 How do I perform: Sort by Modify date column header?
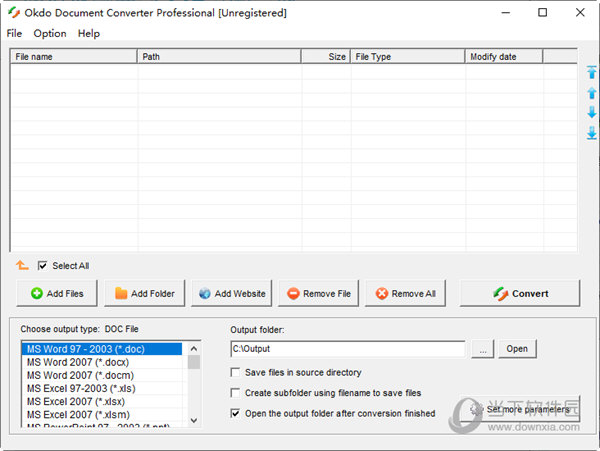(504, 57)
